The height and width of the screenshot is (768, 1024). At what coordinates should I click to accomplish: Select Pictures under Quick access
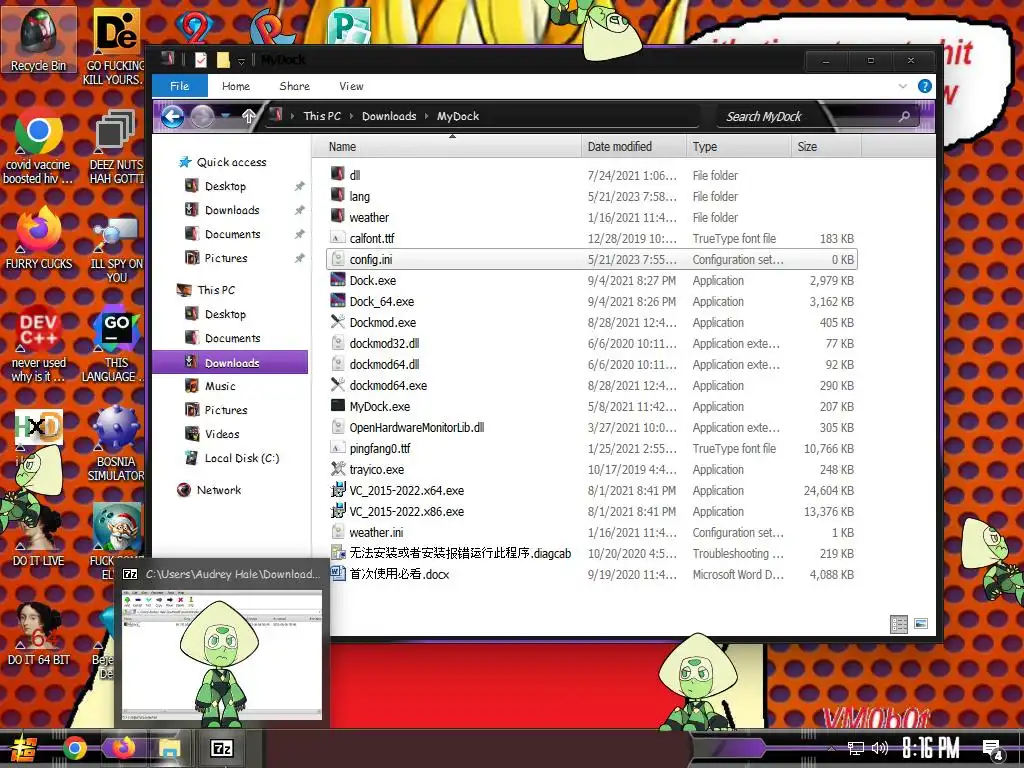tap(226, 258)
